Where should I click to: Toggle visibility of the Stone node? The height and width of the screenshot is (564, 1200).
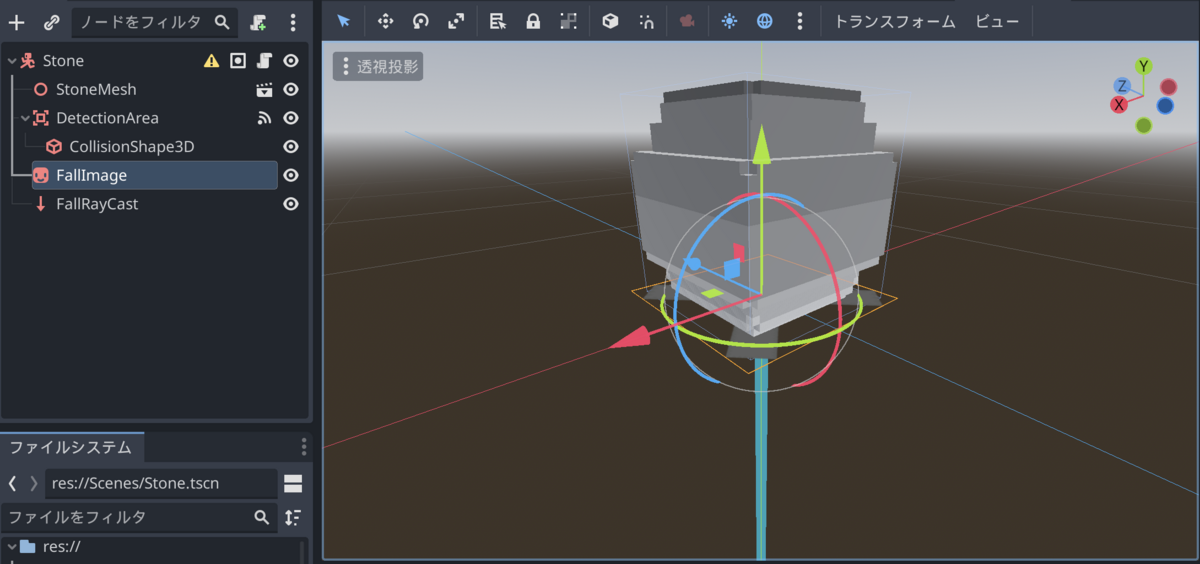click(x=291, y=61)
